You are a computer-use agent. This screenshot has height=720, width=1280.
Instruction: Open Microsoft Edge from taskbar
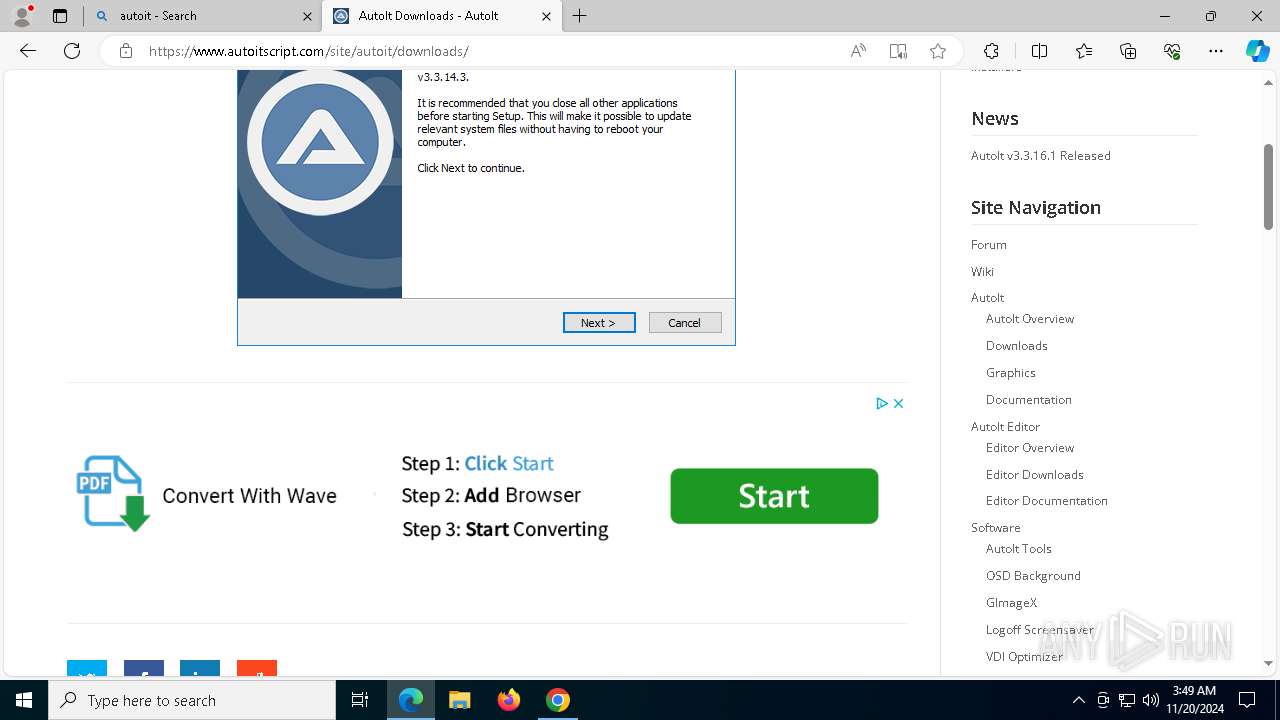[x=411, y=700]
